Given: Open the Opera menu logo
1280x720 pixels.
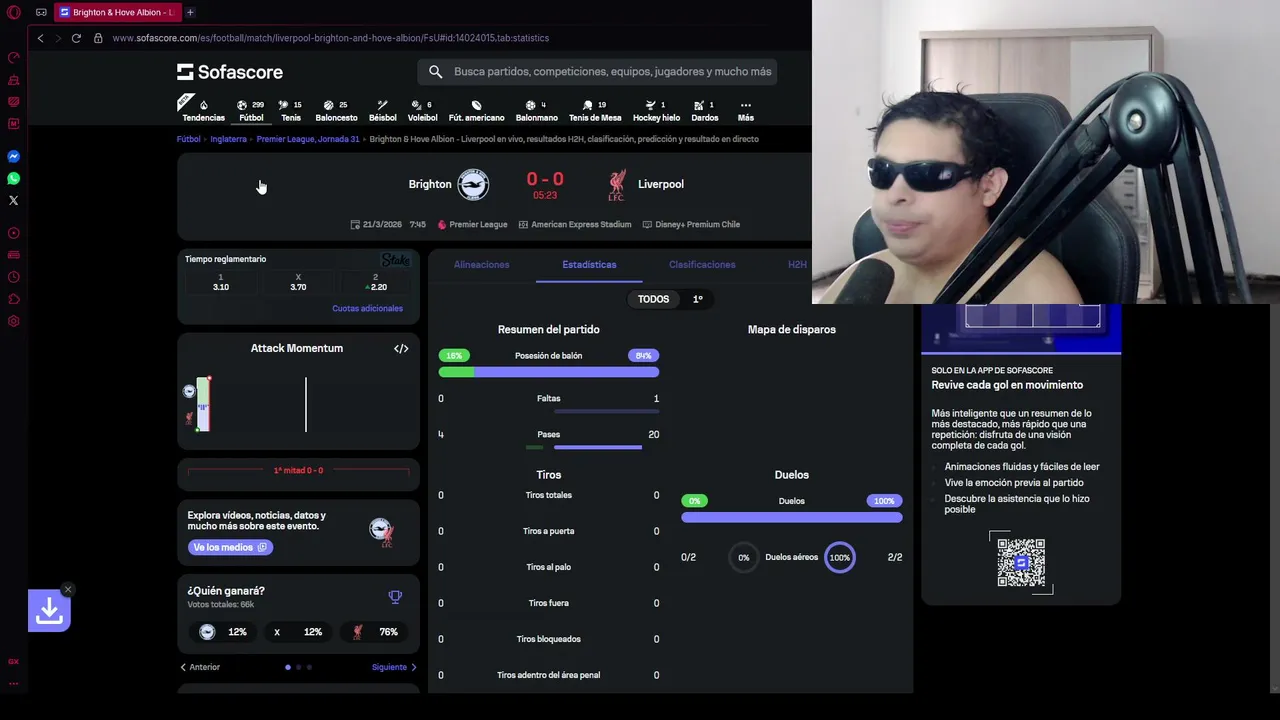Looking at the screenshot, I should click(x=14, y=13).
